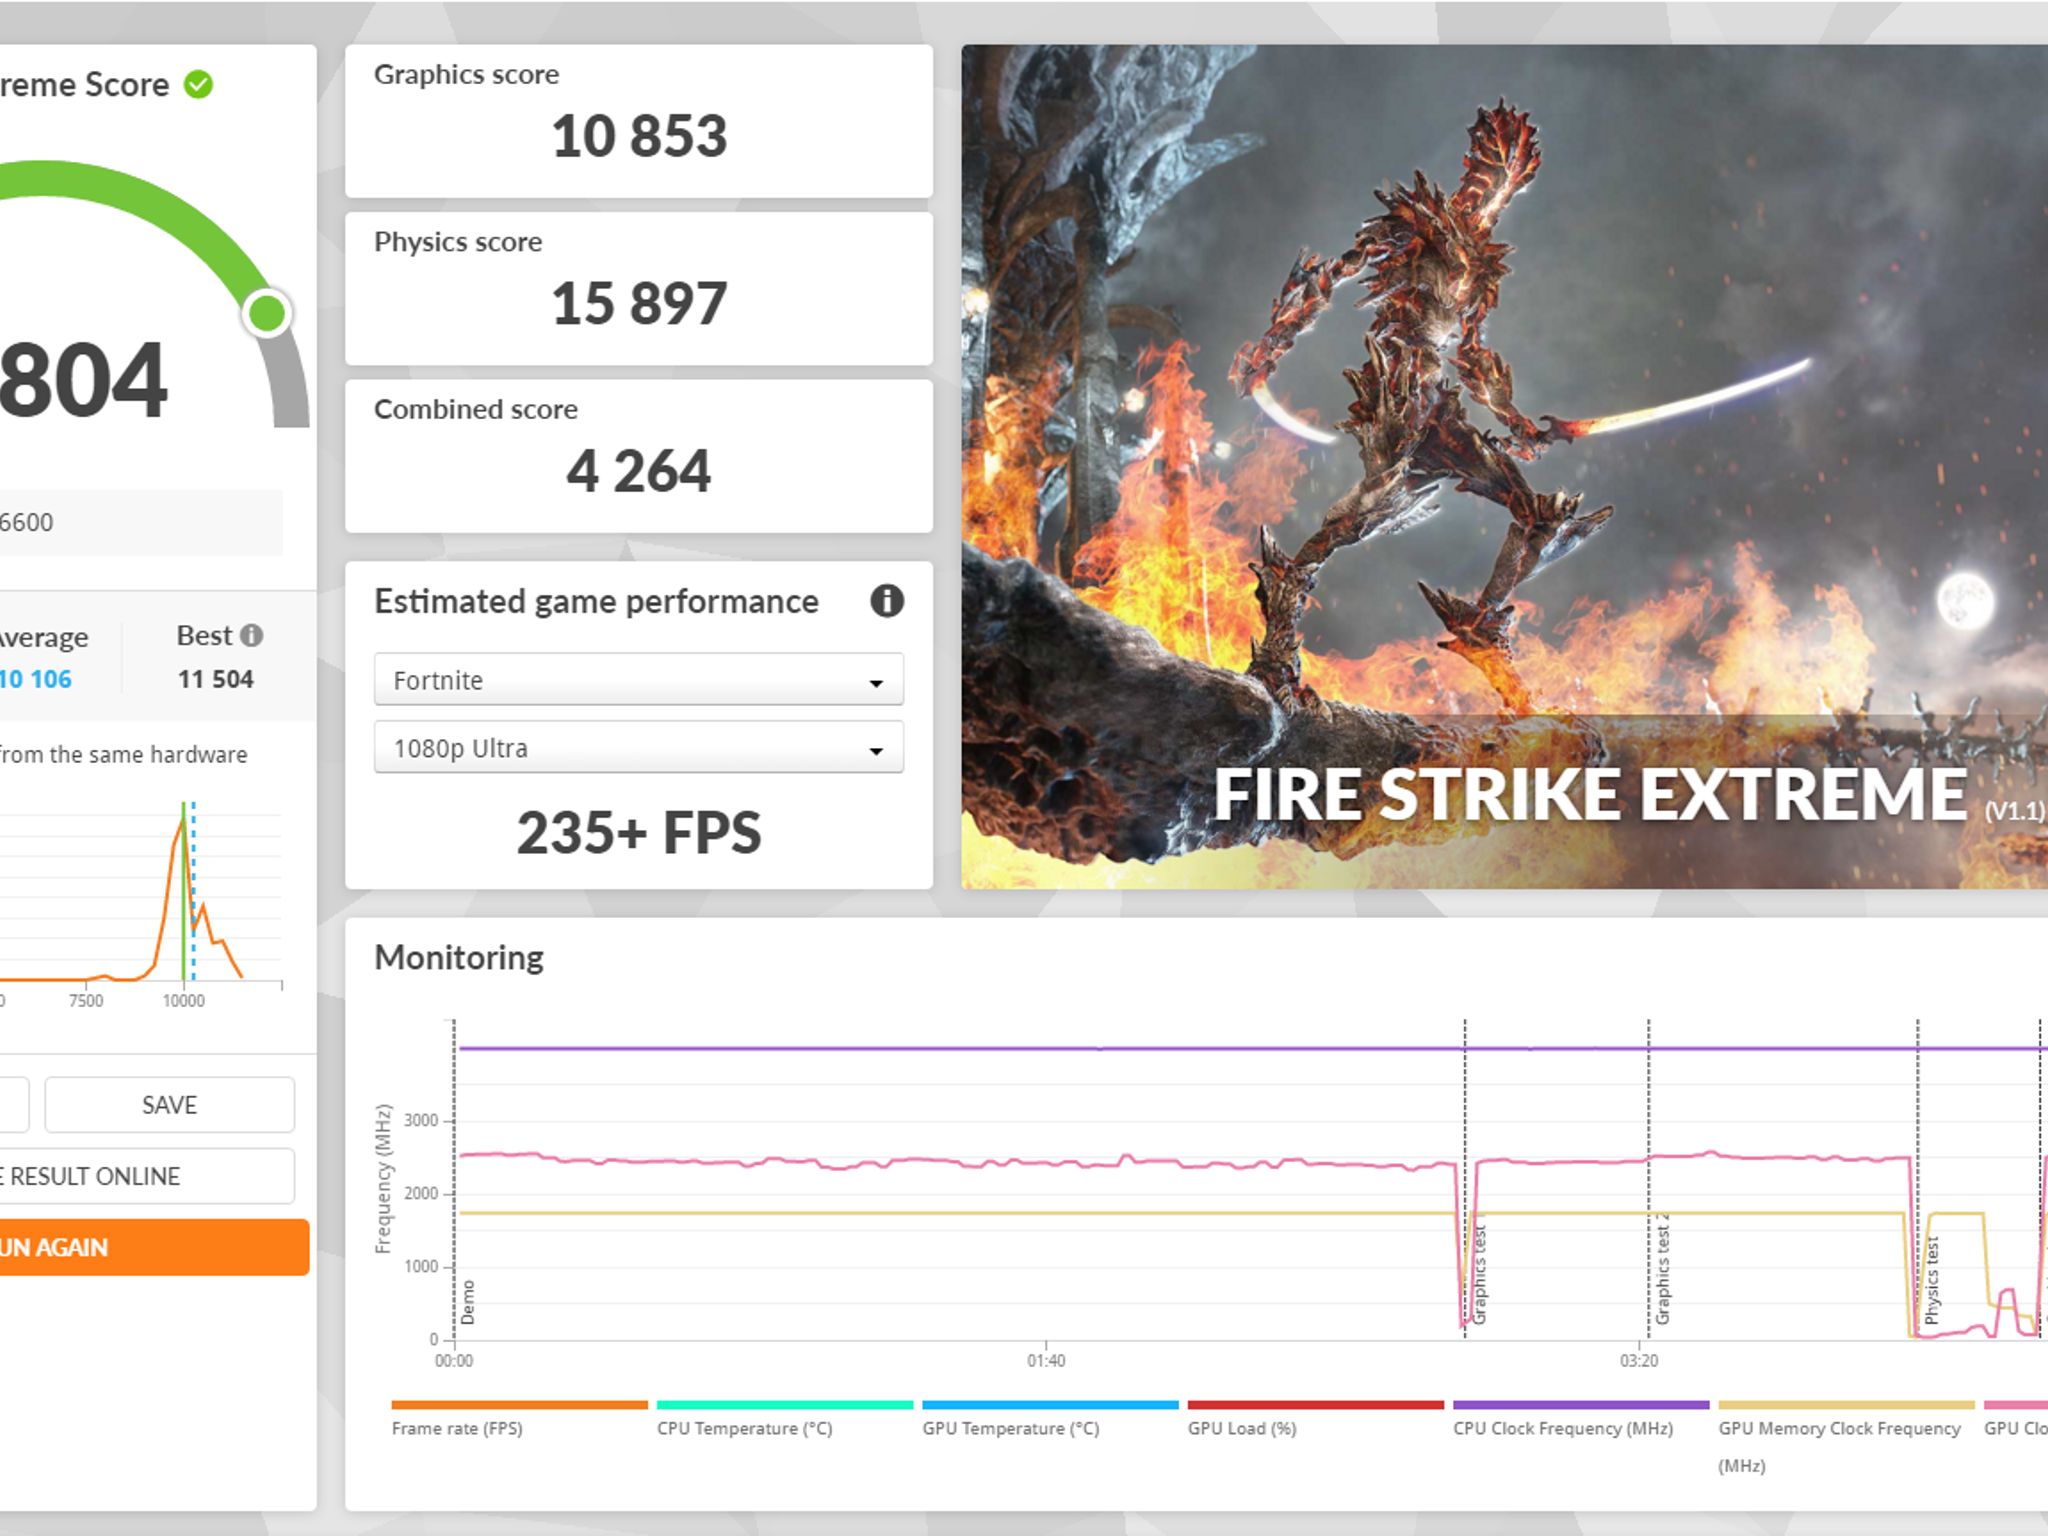Viewport: 2048px width, 1536px height.
Task: Open the 1080p Ultra resolution dropdown
Action: coord(638,748)
